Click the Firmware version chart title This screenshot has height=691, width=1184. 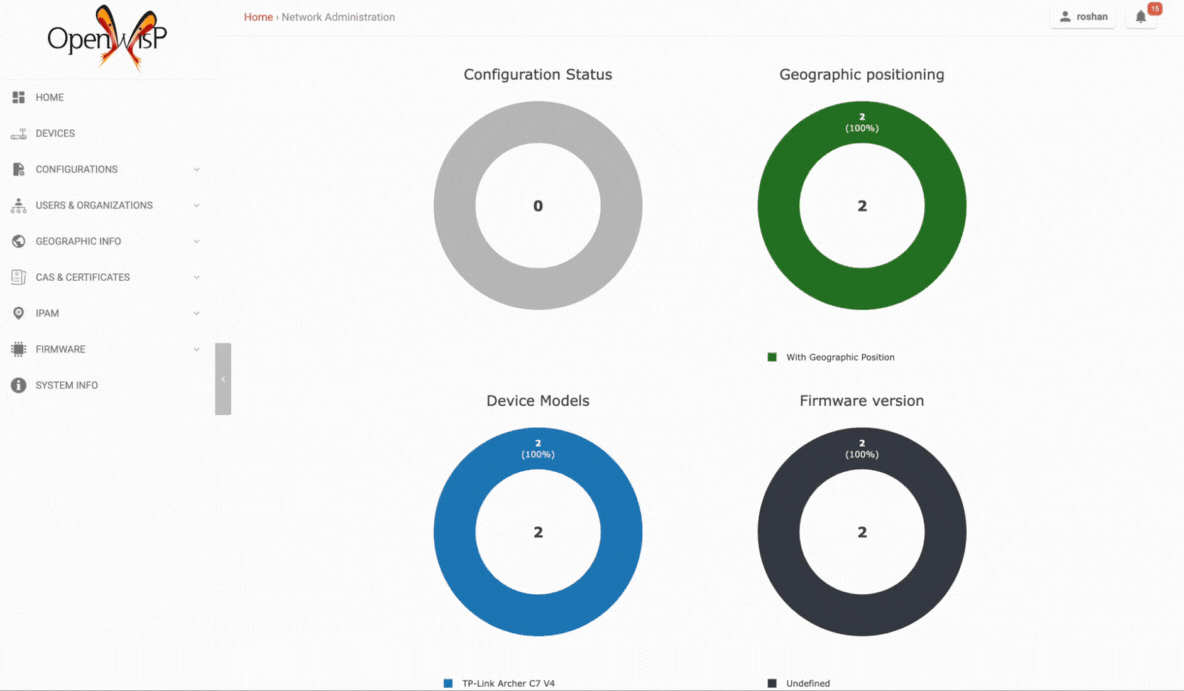coord(862,400)
